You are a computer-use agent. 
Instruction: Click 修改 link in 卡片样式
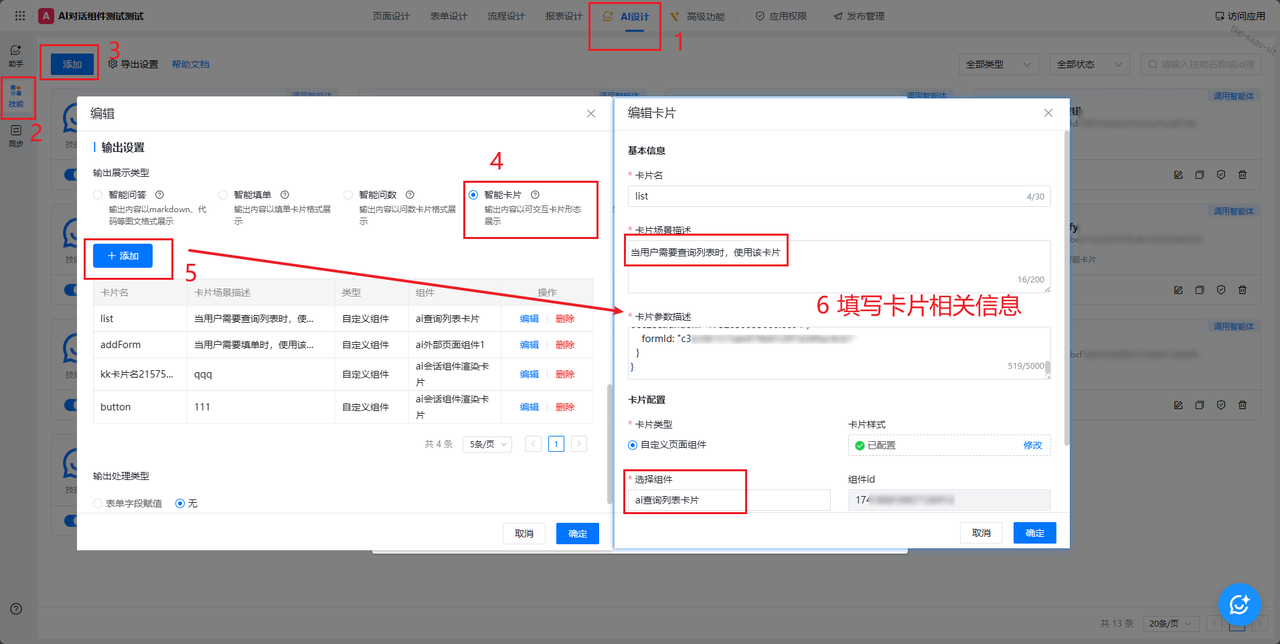(x=1032, y=445)
